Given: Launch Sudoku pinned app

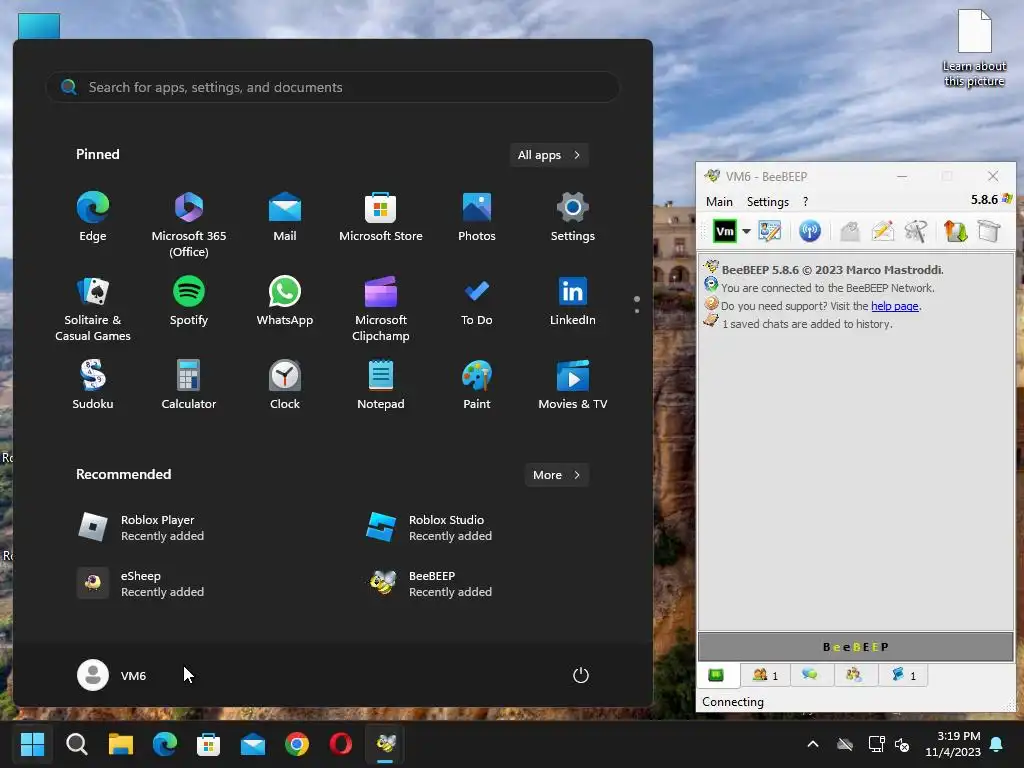Looking at the screenshot, I should pos(93,386).
